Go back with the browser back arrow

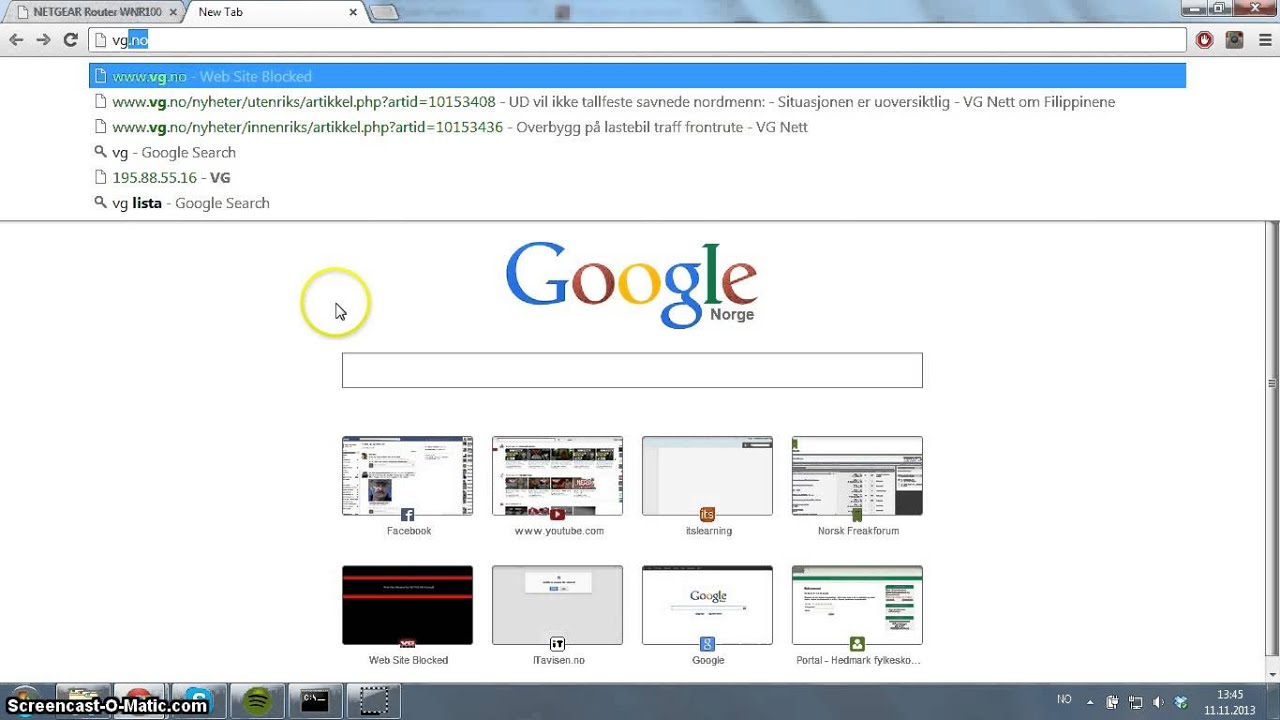16,40
